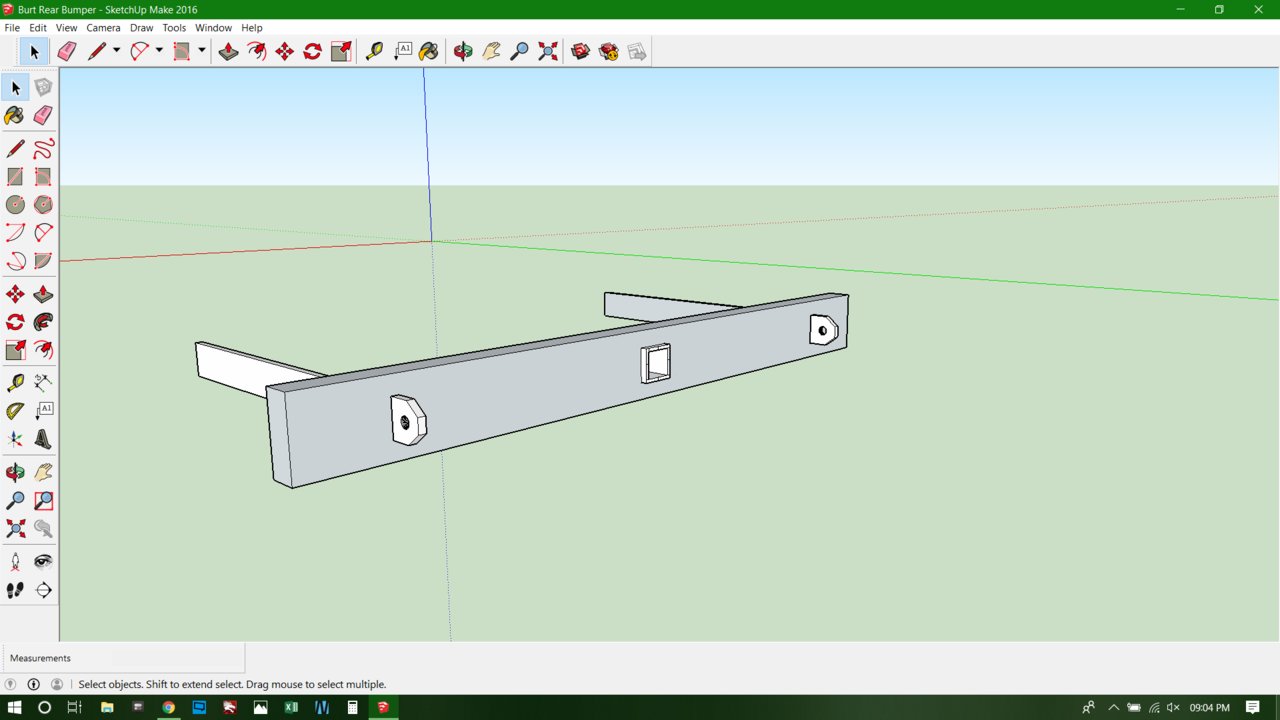This screenshot has width=1280, height=720.
Task: Expand the Line tool dropdown arrow
Action: (116, 51)
